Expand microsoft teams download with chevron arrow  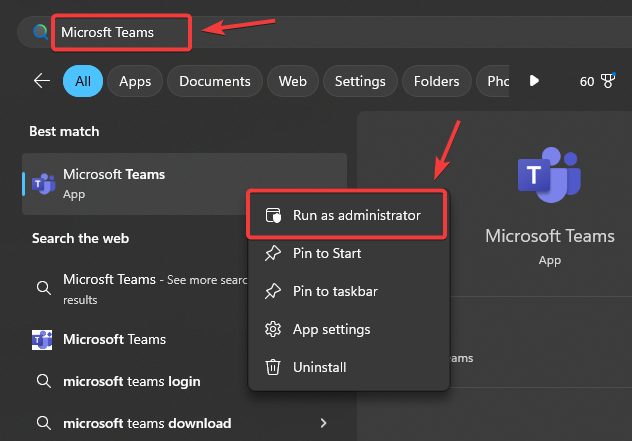[323, 423]
